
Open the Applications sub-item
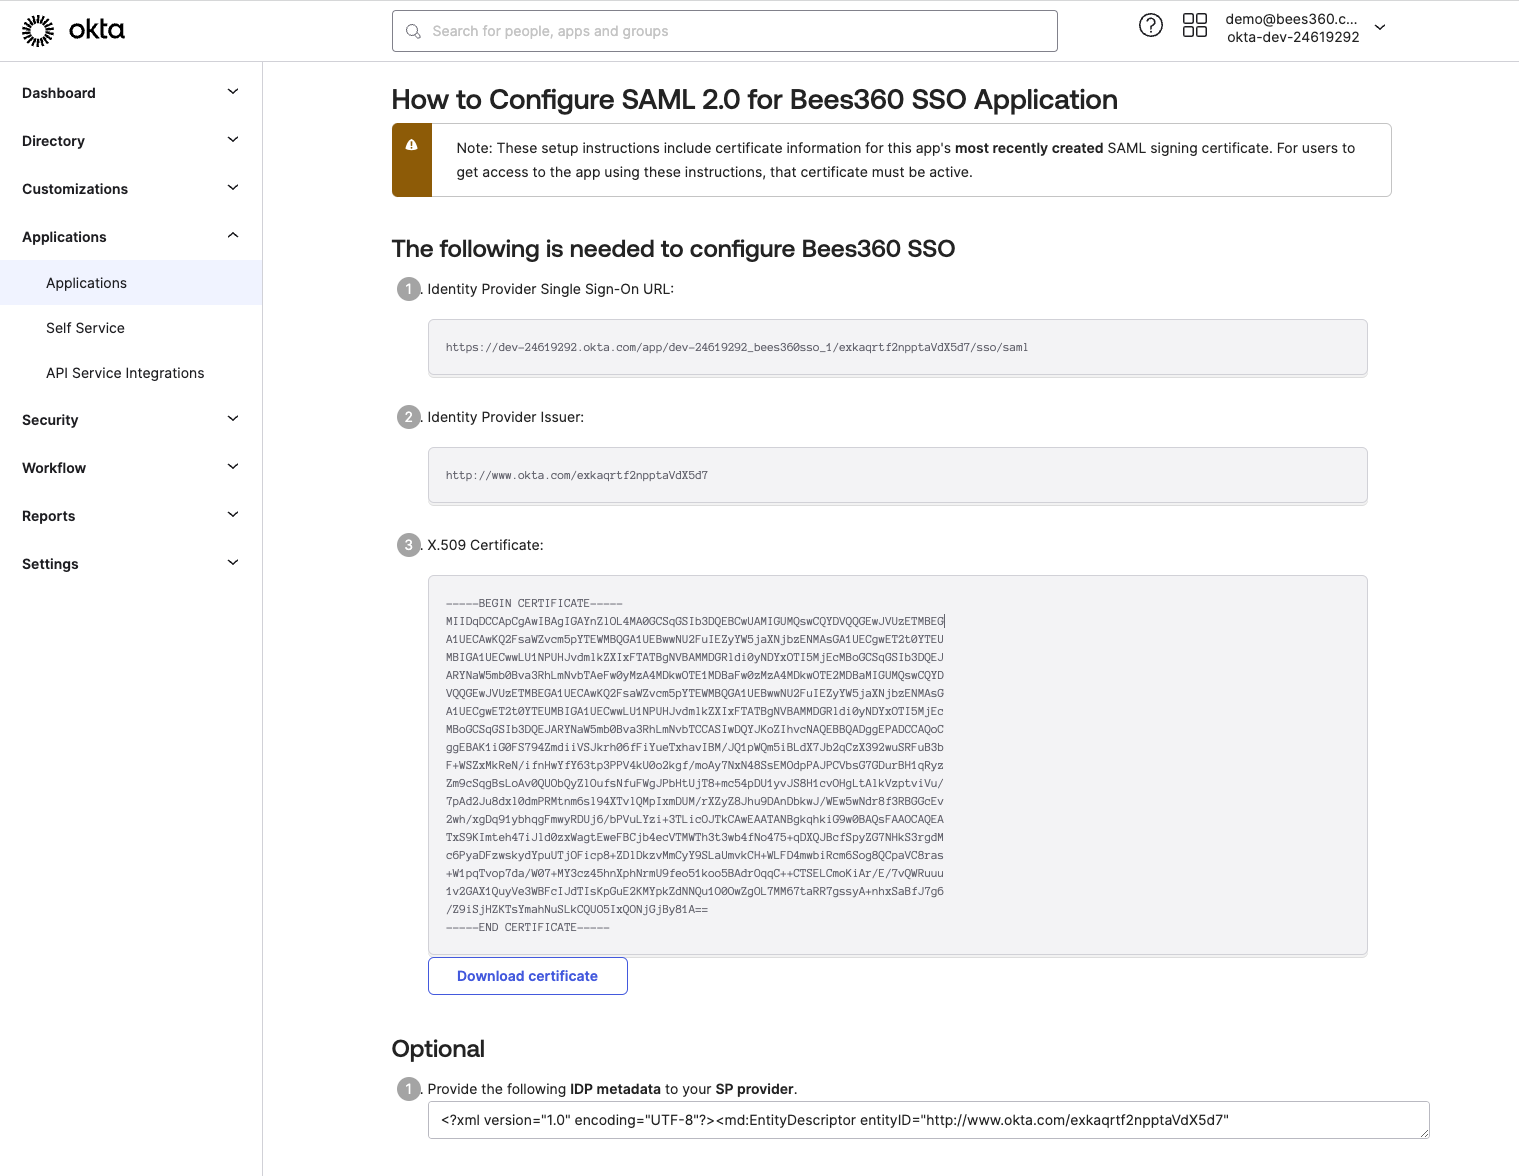click(131, 283)
